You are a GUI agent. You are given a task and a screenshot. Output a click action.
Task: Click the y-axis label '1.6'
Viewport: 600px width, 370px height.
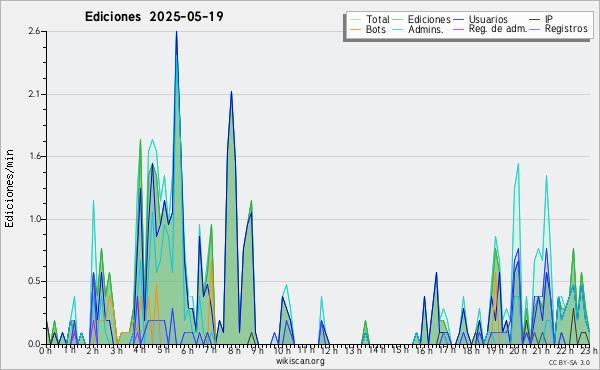pos(34,156)
